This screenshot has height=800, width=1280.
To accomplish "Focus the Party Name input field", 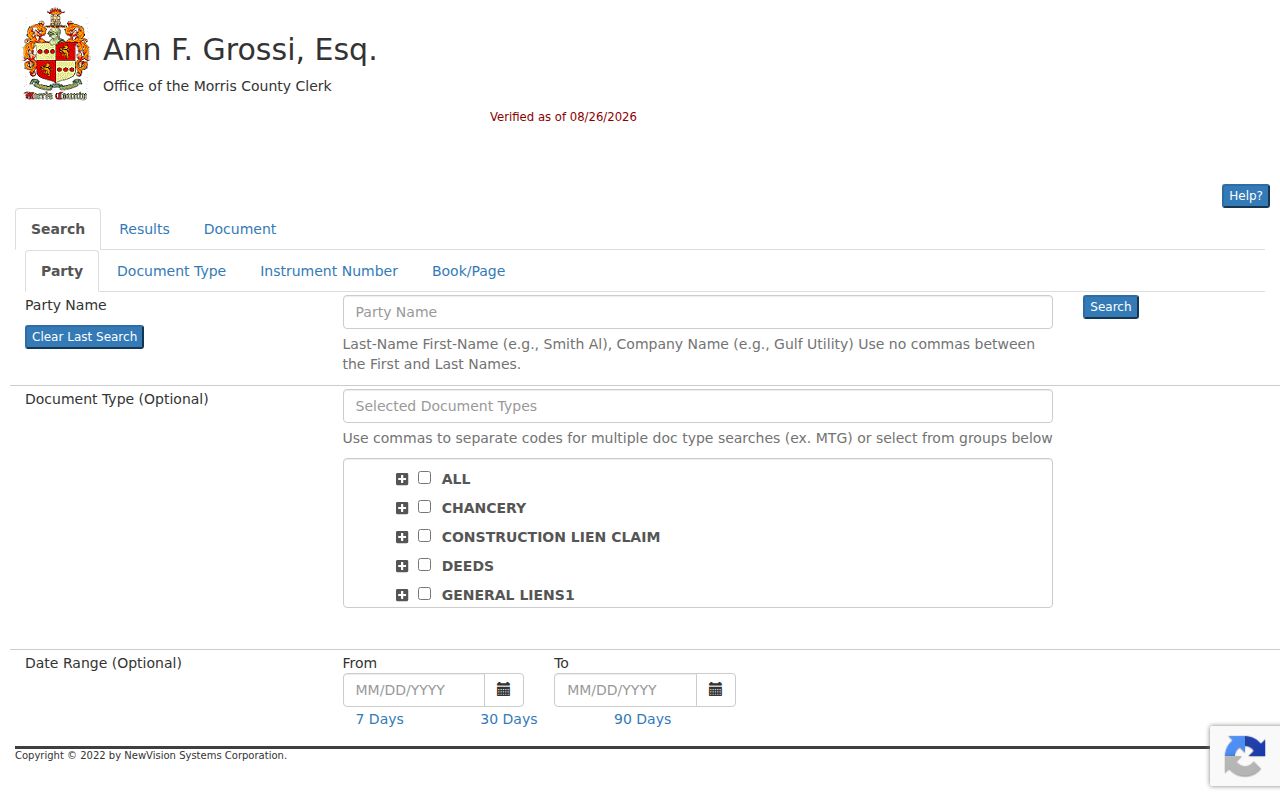I will (698, 312).
